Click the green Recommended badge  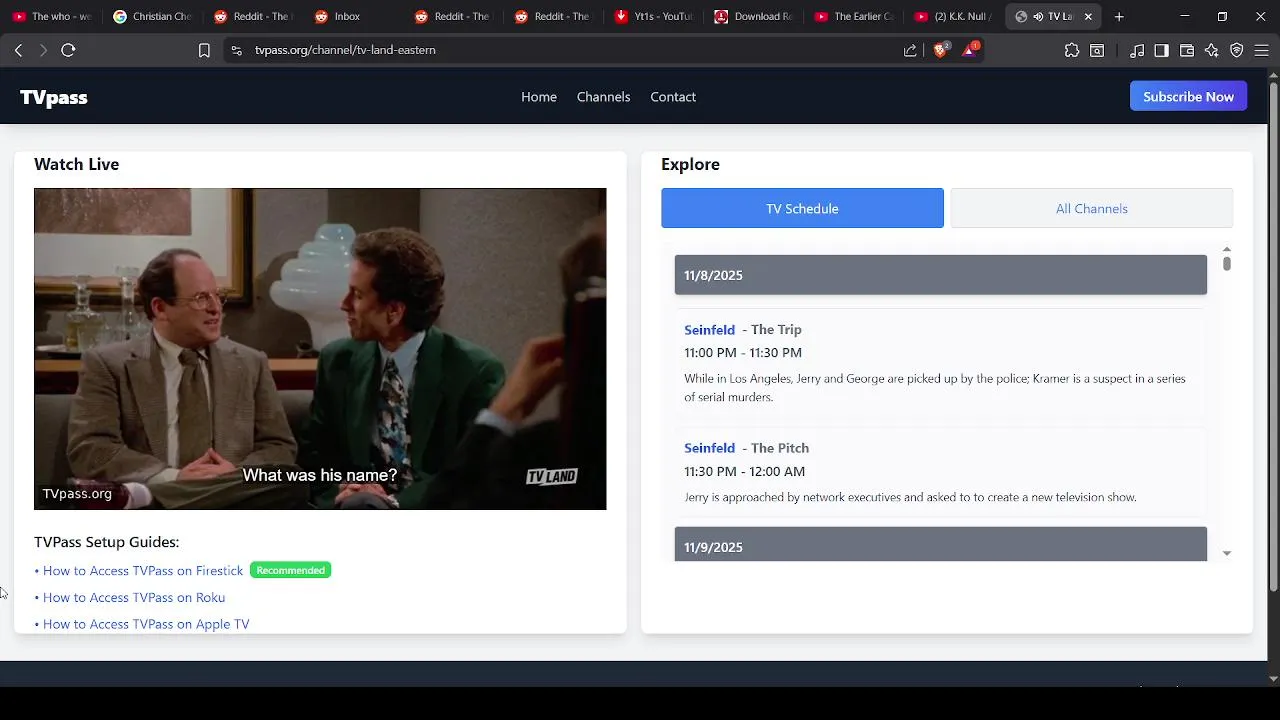tap(290, 570)
